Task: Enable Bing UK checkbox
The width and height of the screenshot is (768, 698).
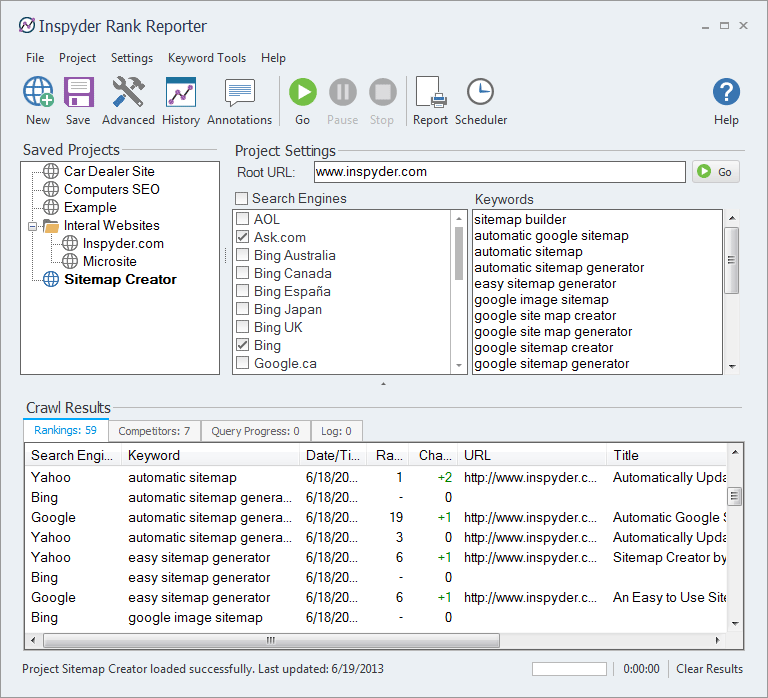Action: [242, 327]
